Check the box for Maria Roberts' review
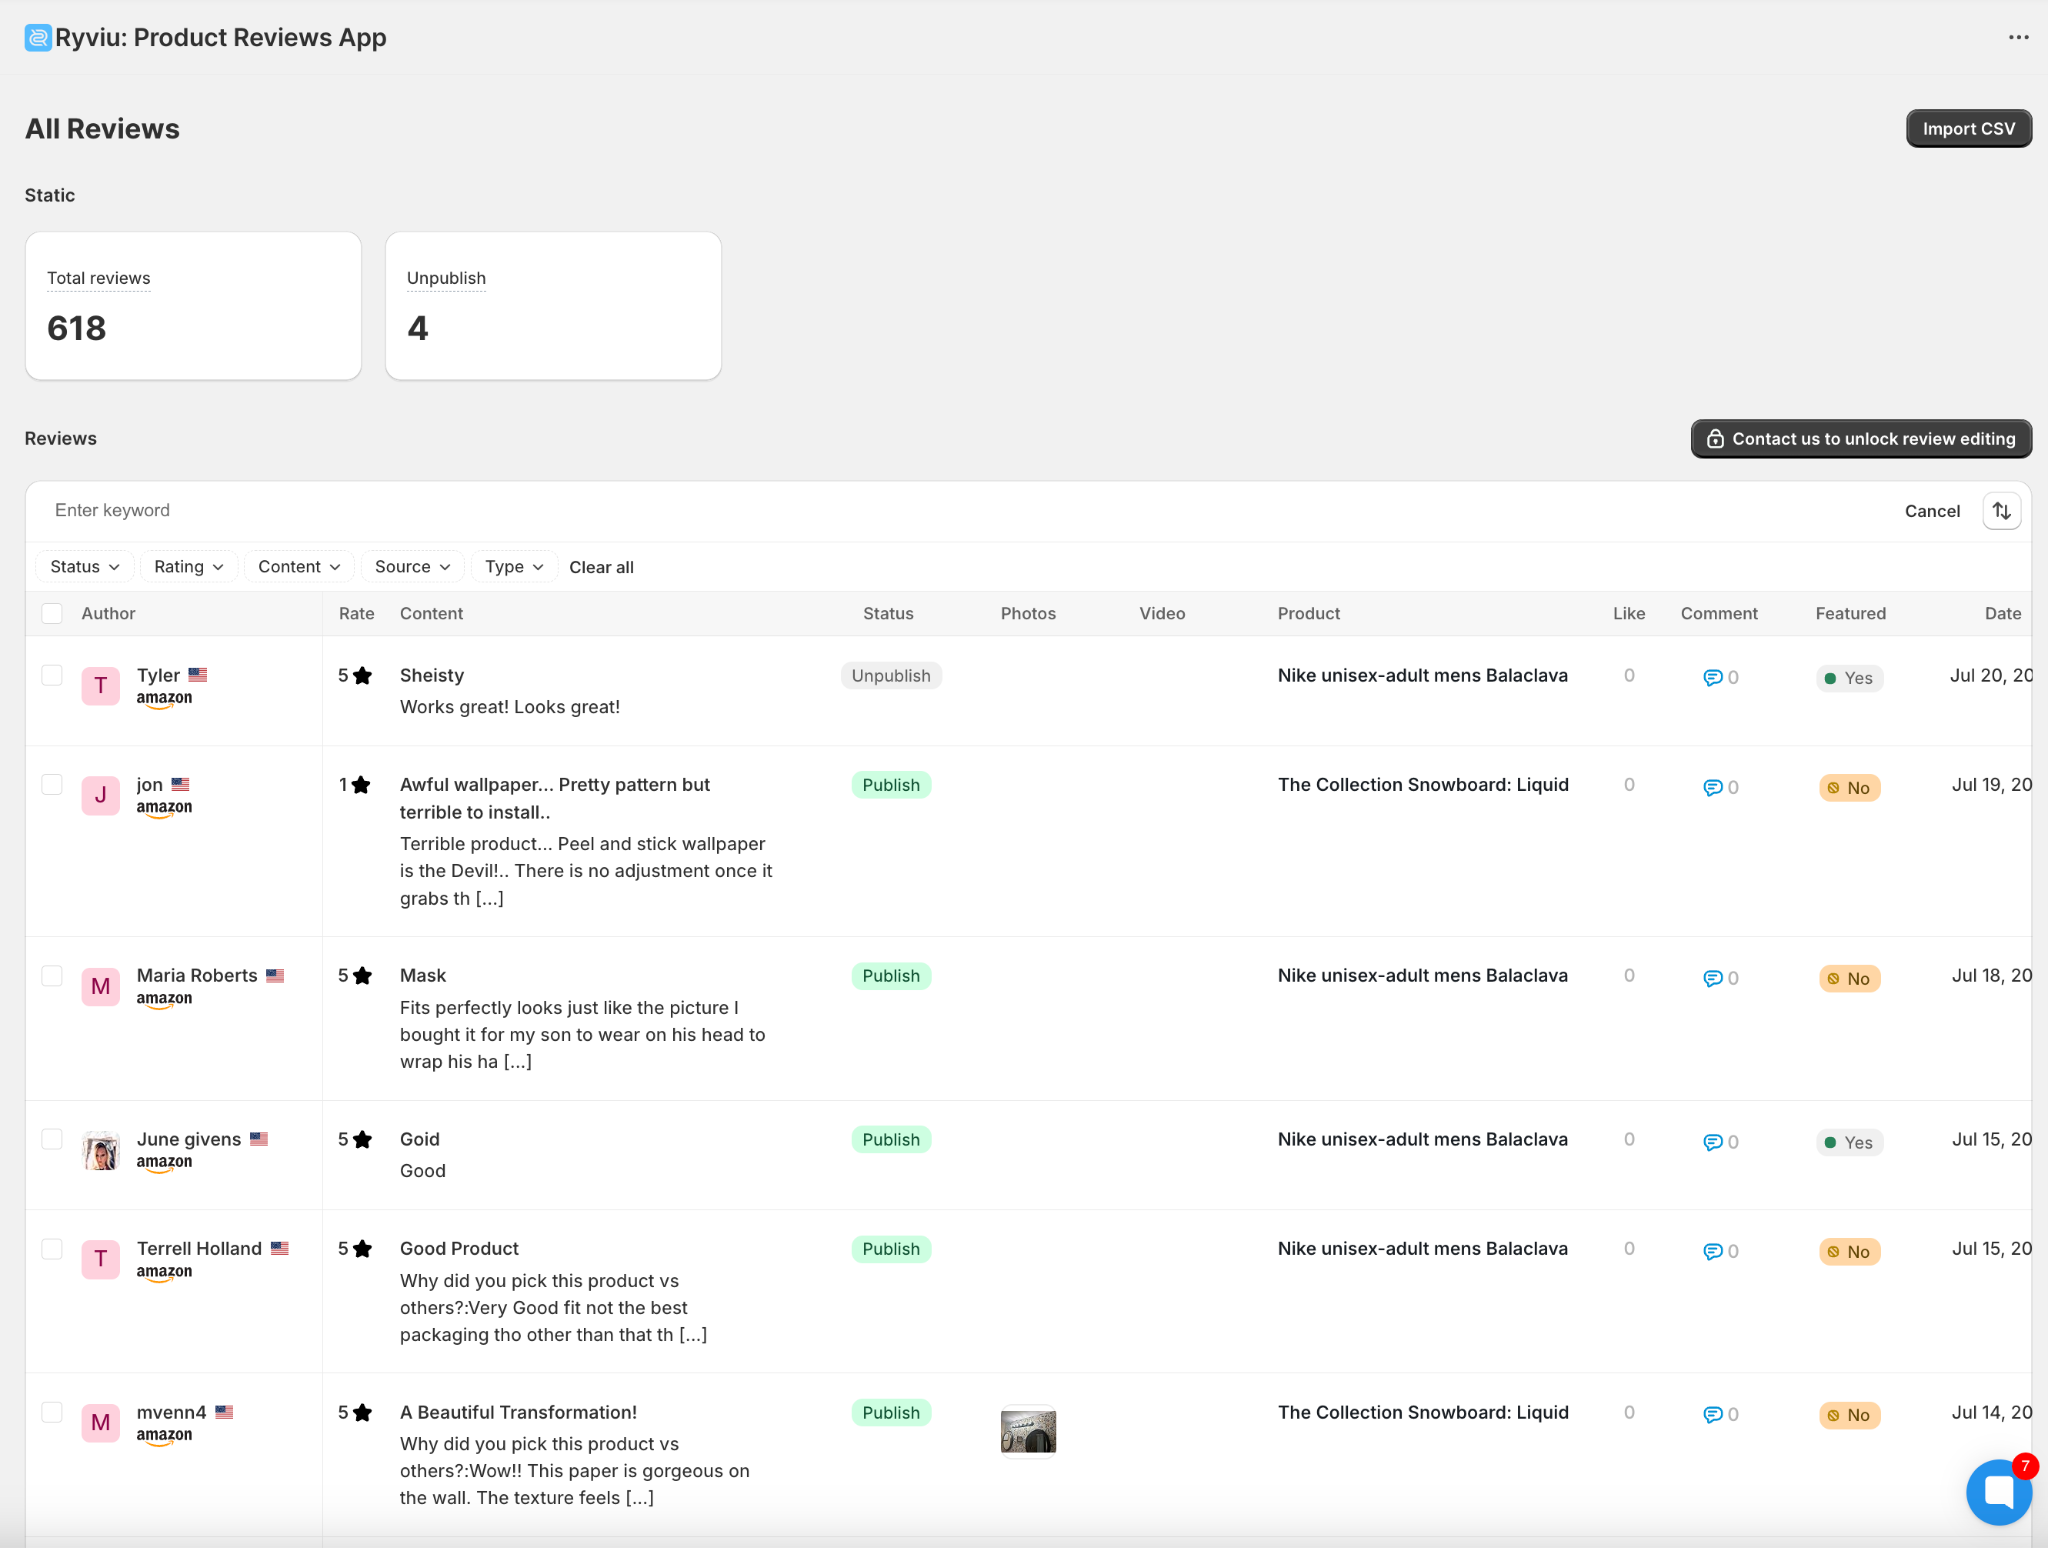 click(x=52, y=976)
